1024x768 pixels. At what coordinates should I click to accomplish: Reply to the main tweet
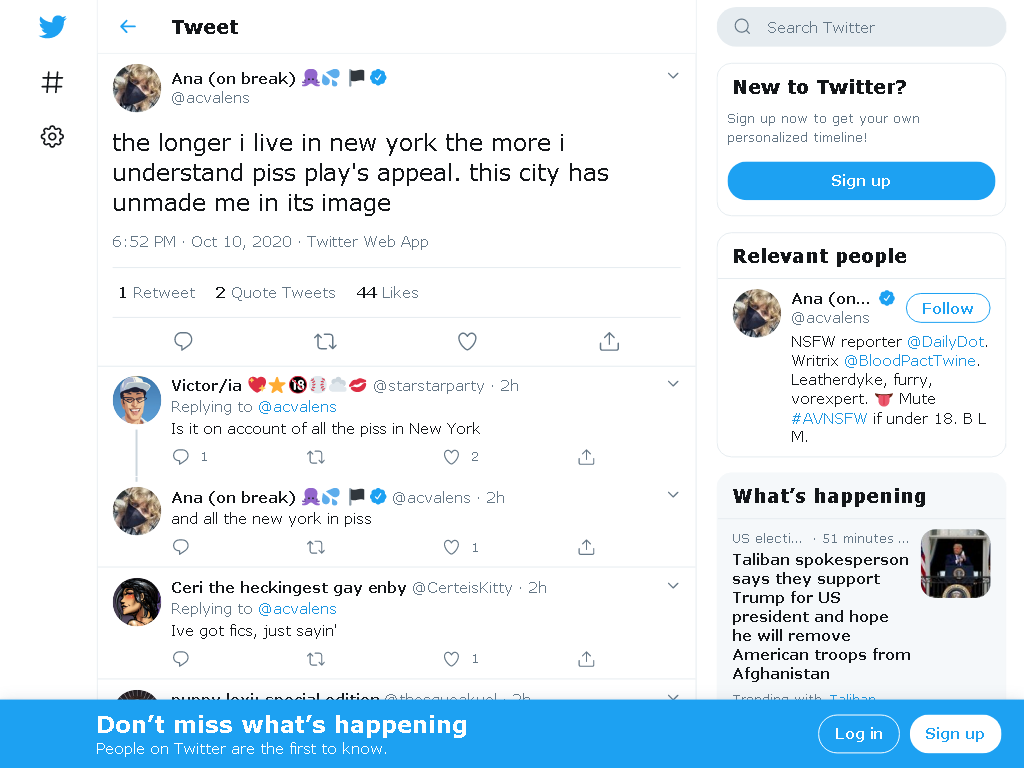click(x=183, y=342)
